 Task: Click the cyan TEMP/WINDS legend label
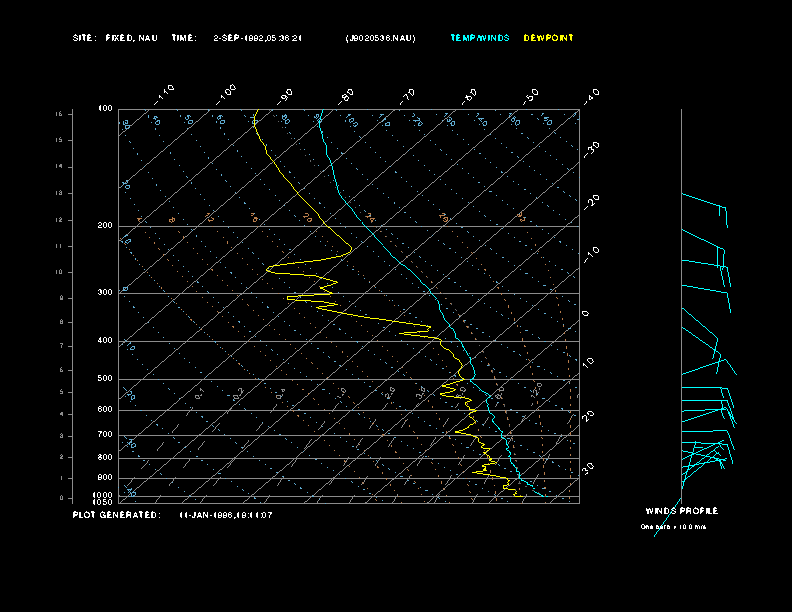pos(480,38)
